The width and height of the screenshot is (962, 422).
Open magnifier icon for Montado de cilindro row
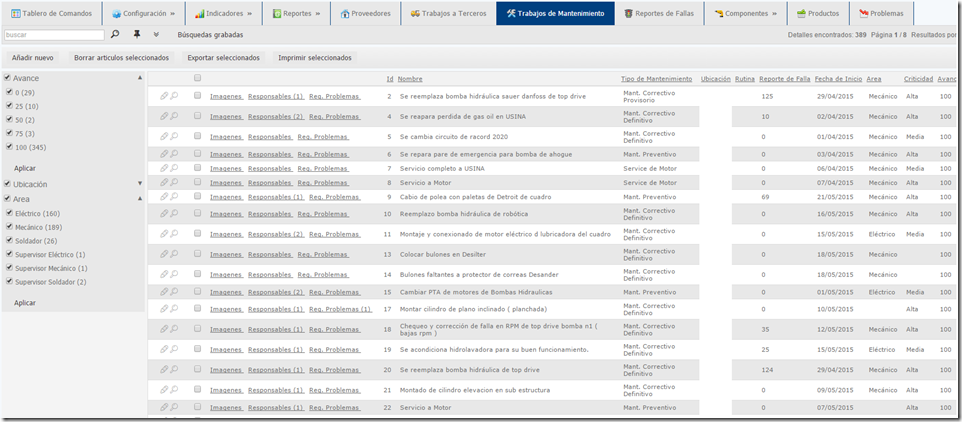click(x=174, y=389)
